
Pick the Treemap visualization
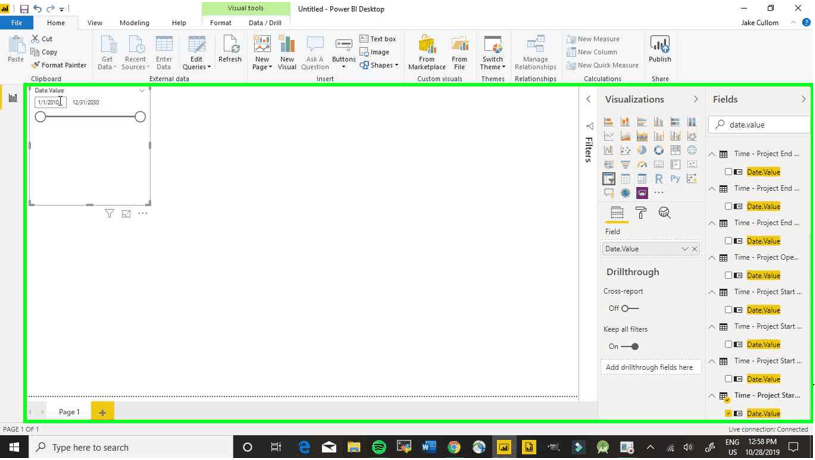point(675,150)
